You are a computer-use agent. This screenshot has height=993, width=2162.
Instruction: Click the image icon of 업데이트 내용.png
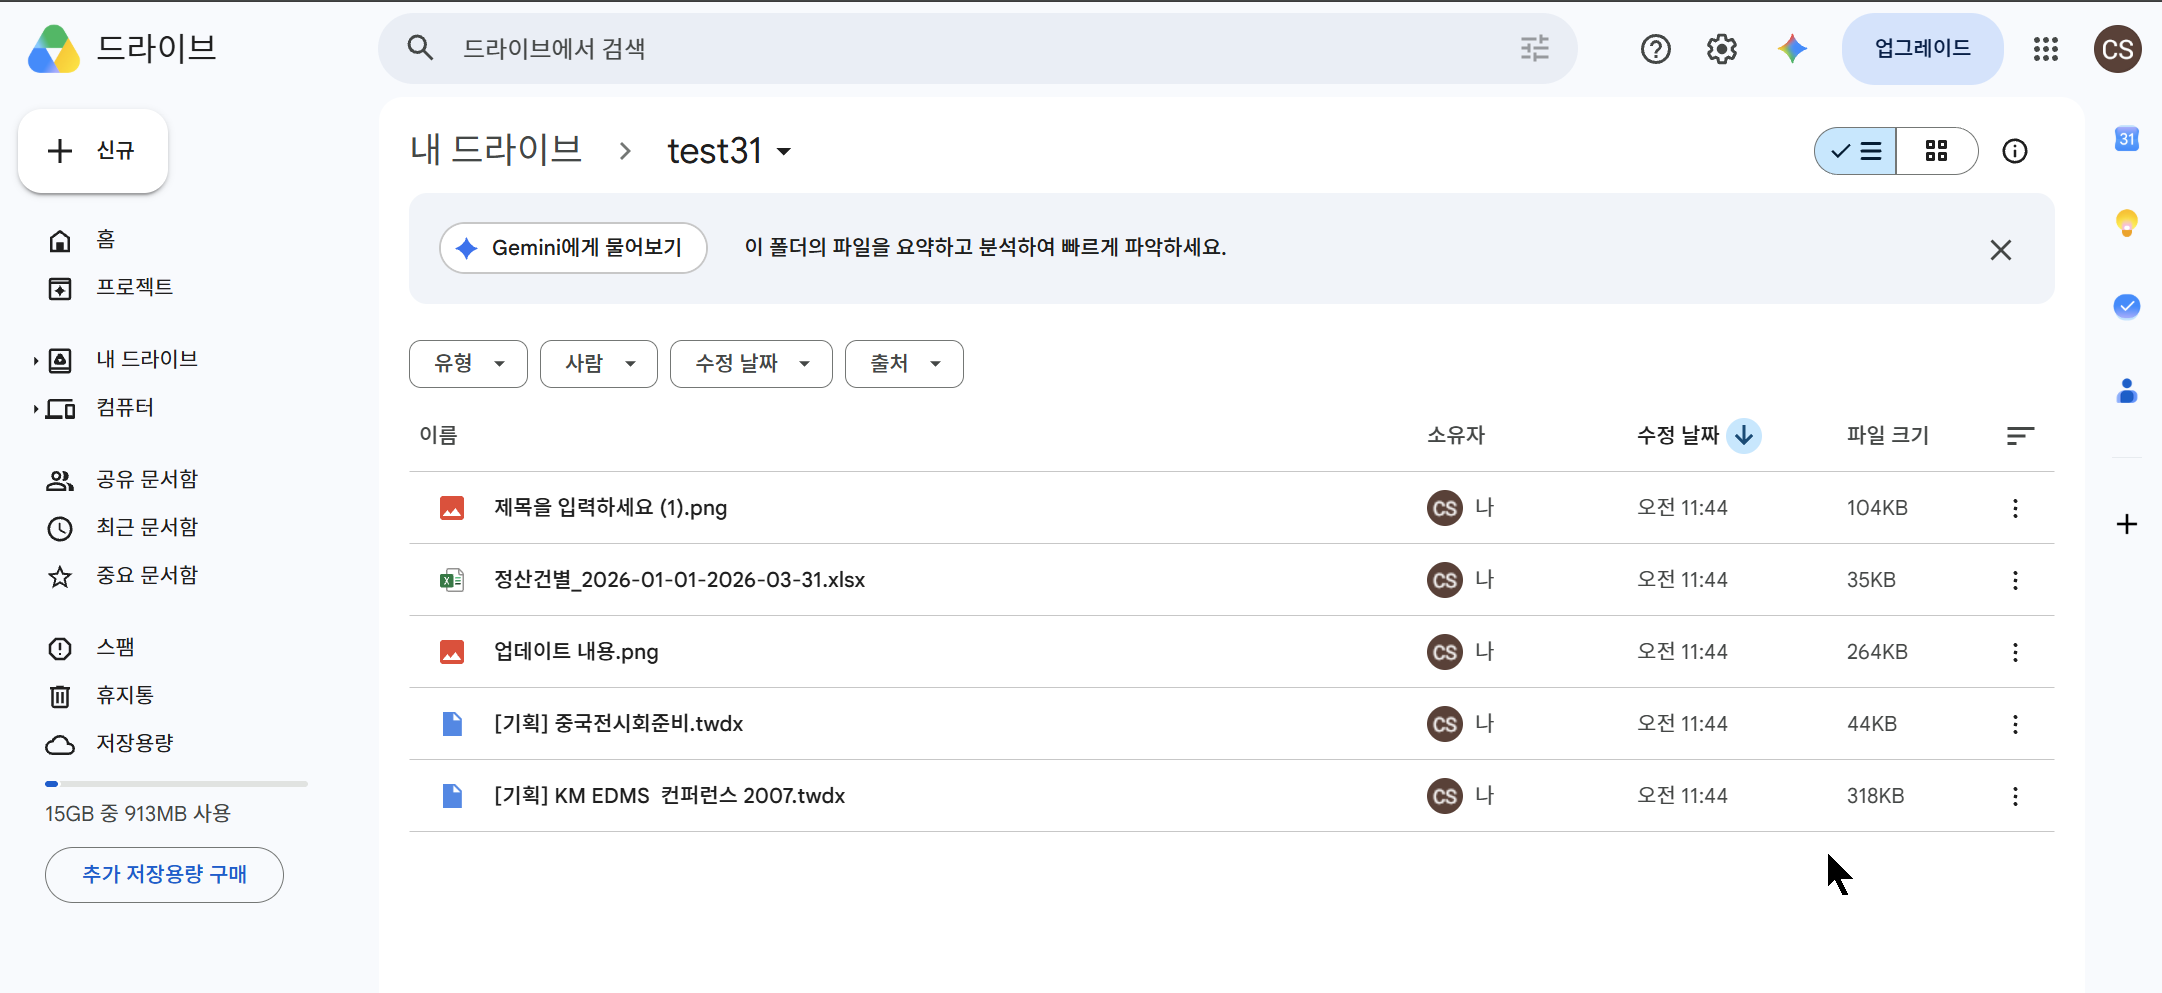tap(452, 652)
